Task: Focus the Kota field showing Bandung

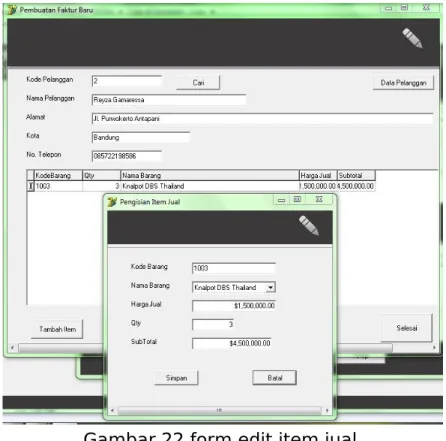Action: tap(141, 137)
